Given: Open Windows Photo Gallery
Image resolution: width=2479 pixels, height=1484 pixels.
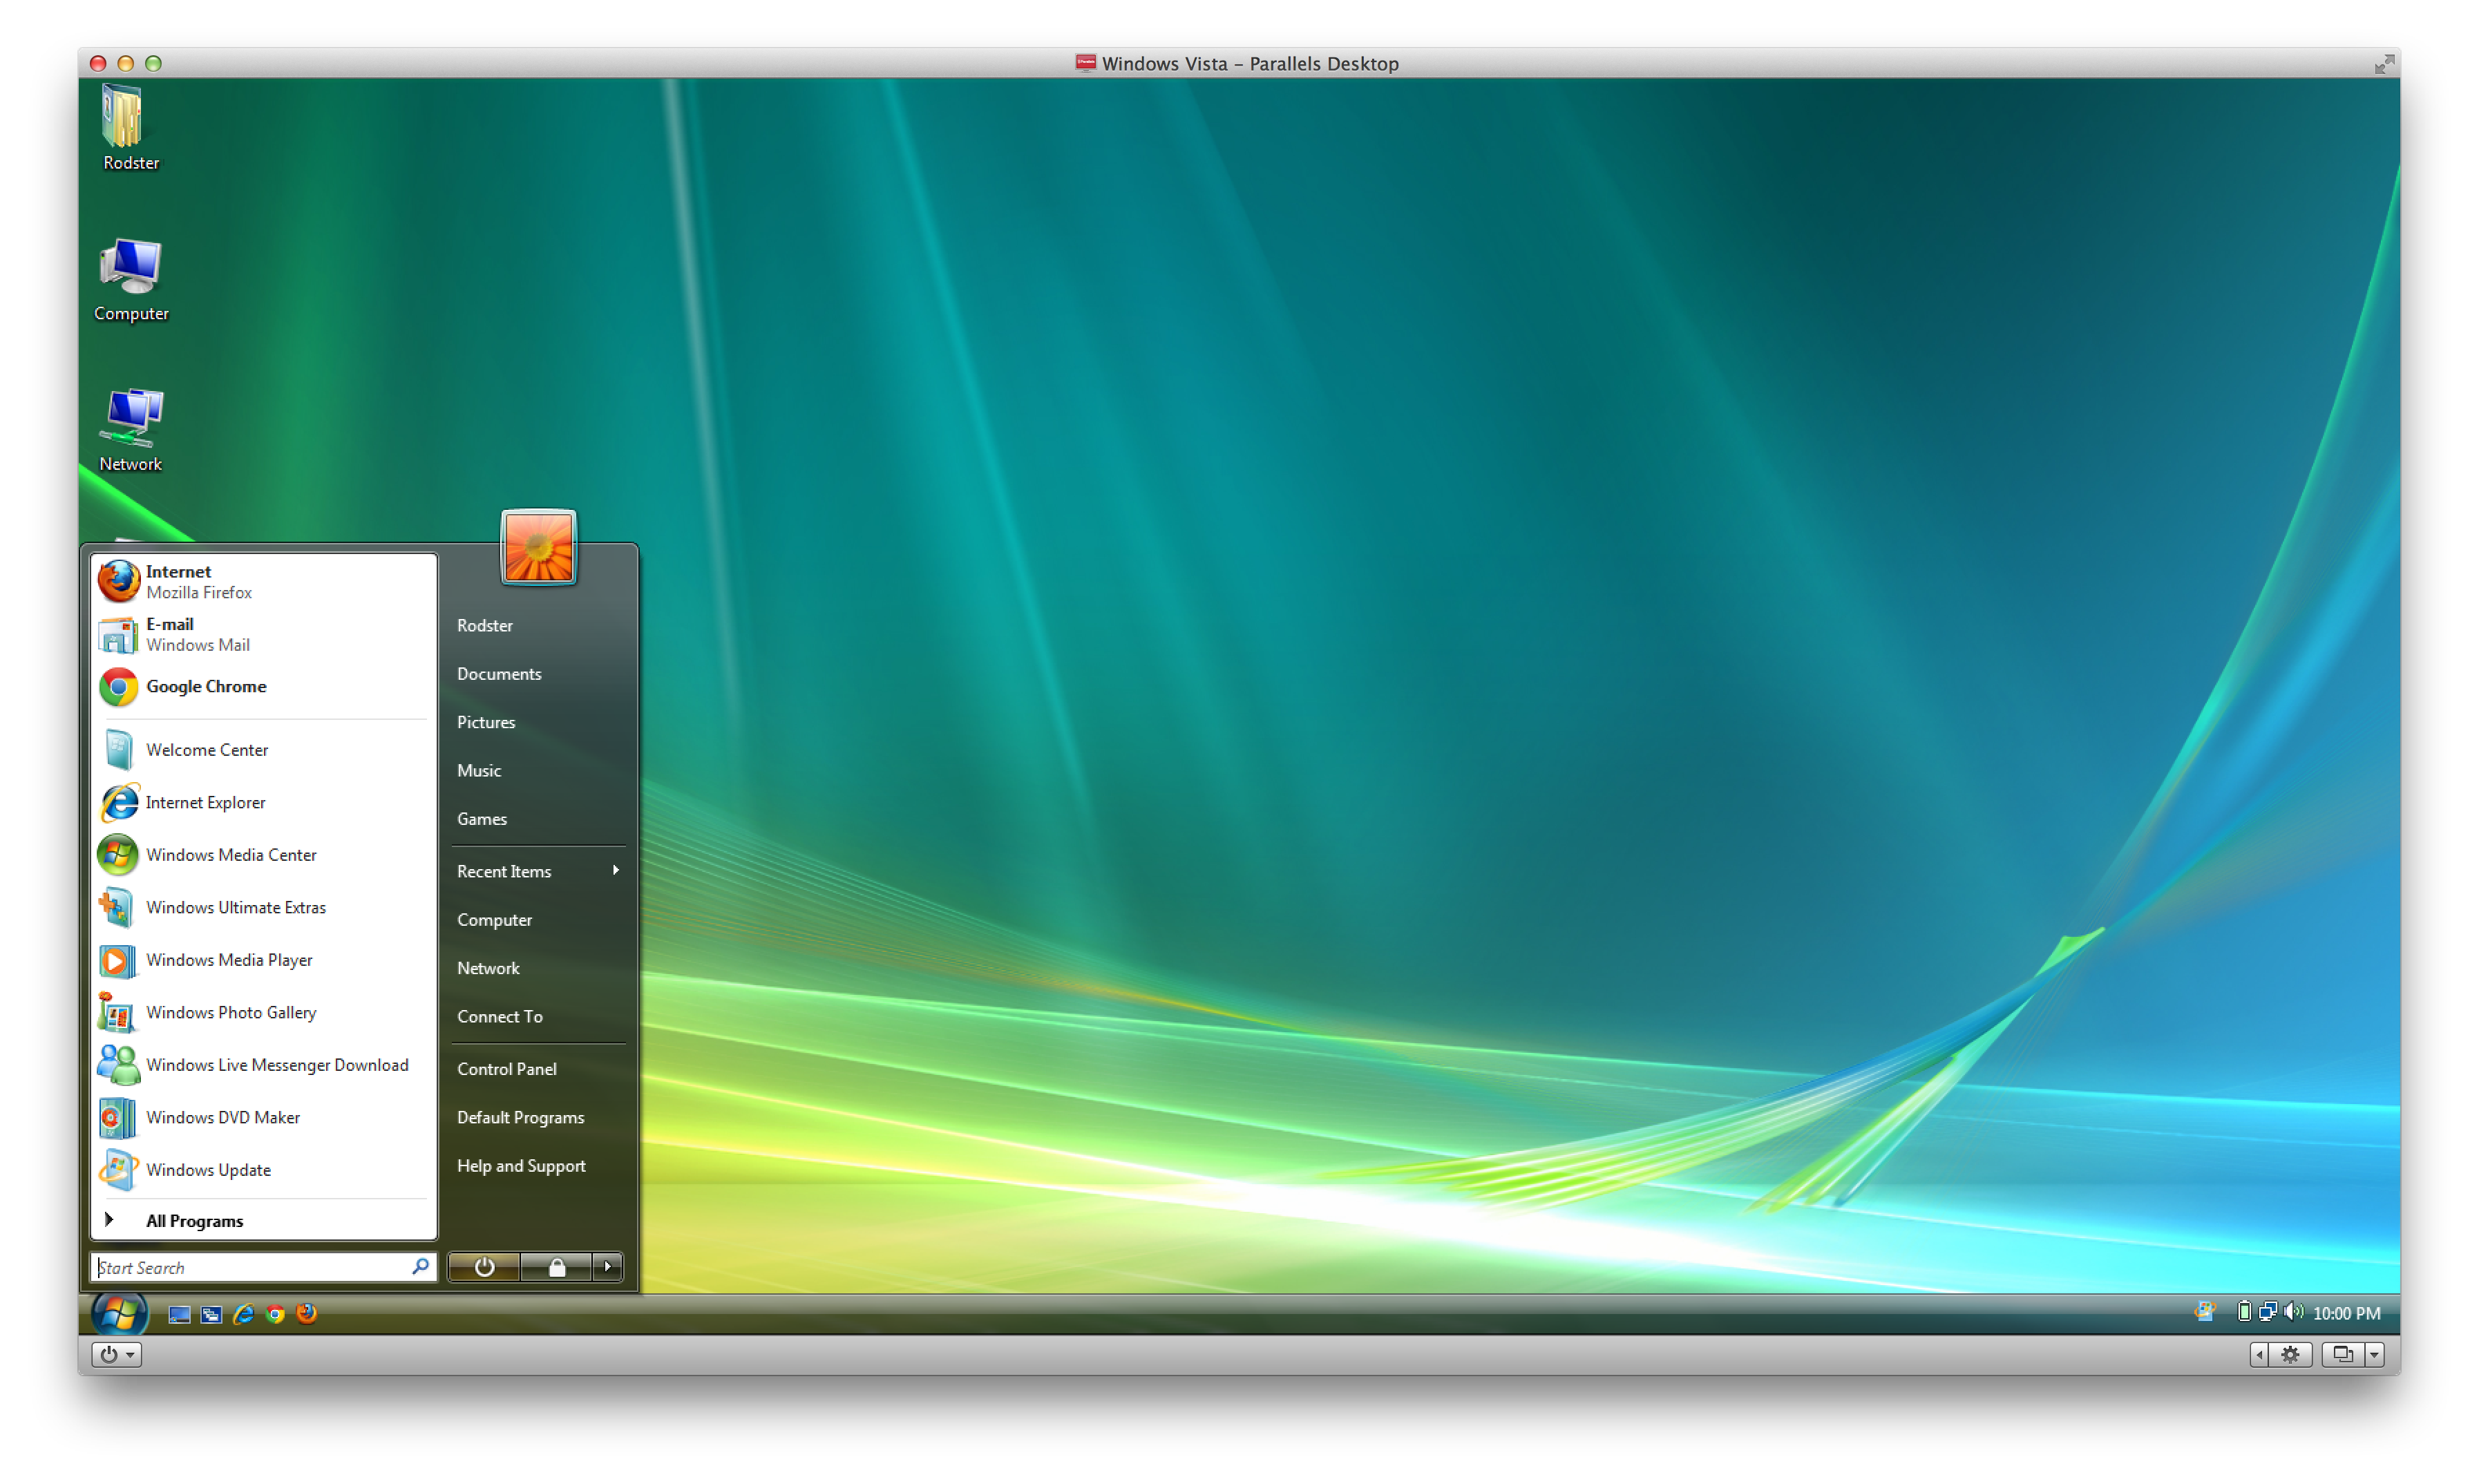Looking at the screenshot, I should 263,1012.
